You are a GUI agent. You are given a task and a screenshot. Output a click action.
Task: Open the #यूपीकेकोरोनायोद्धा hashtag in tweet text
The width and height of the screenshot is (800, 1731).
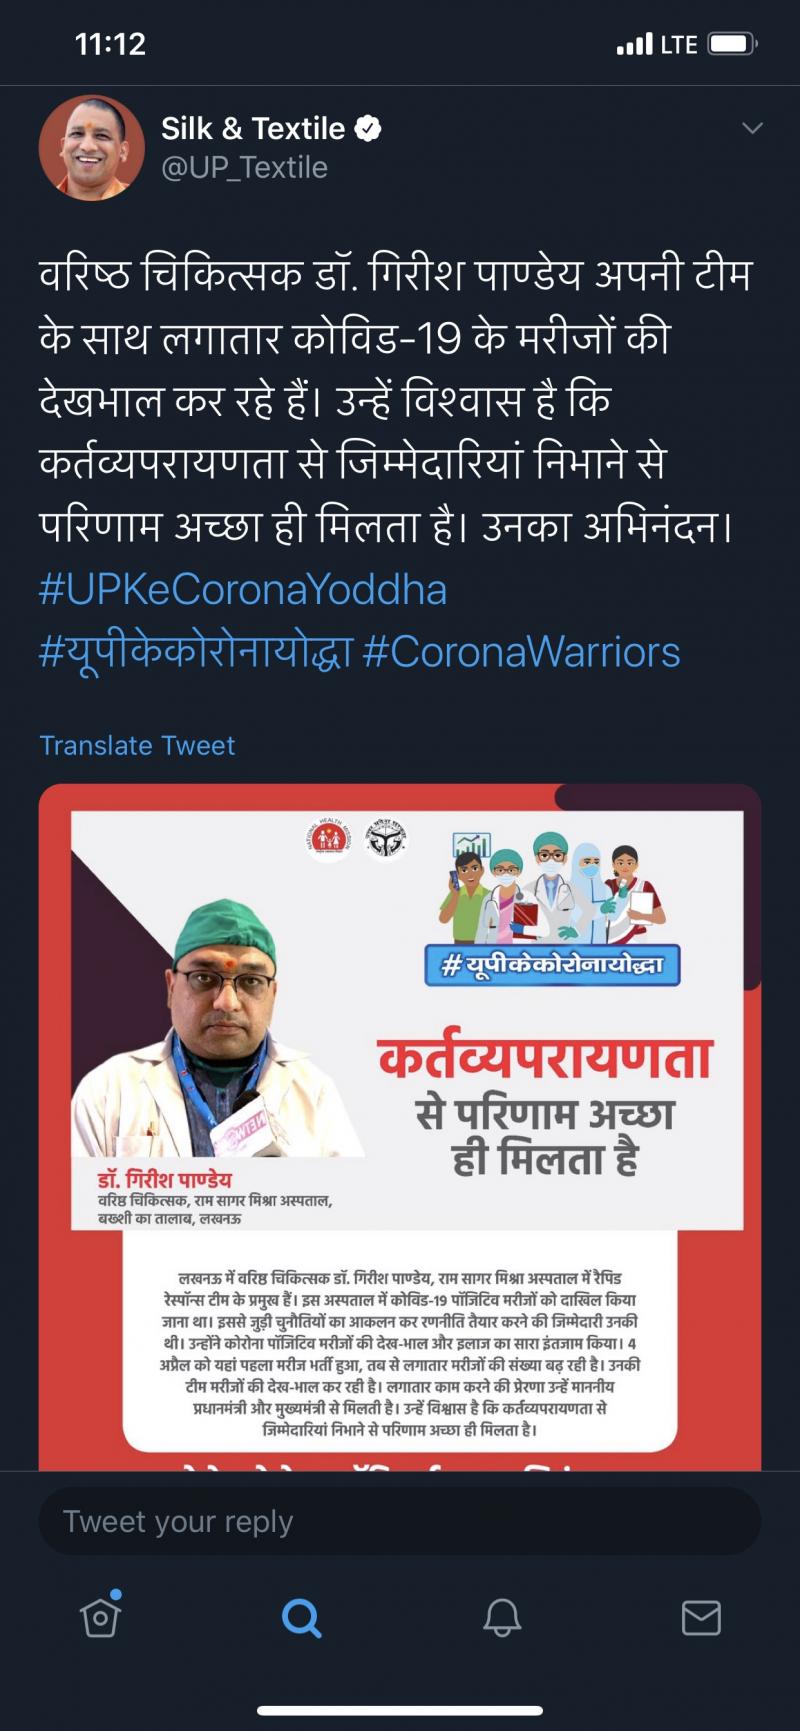196,652
